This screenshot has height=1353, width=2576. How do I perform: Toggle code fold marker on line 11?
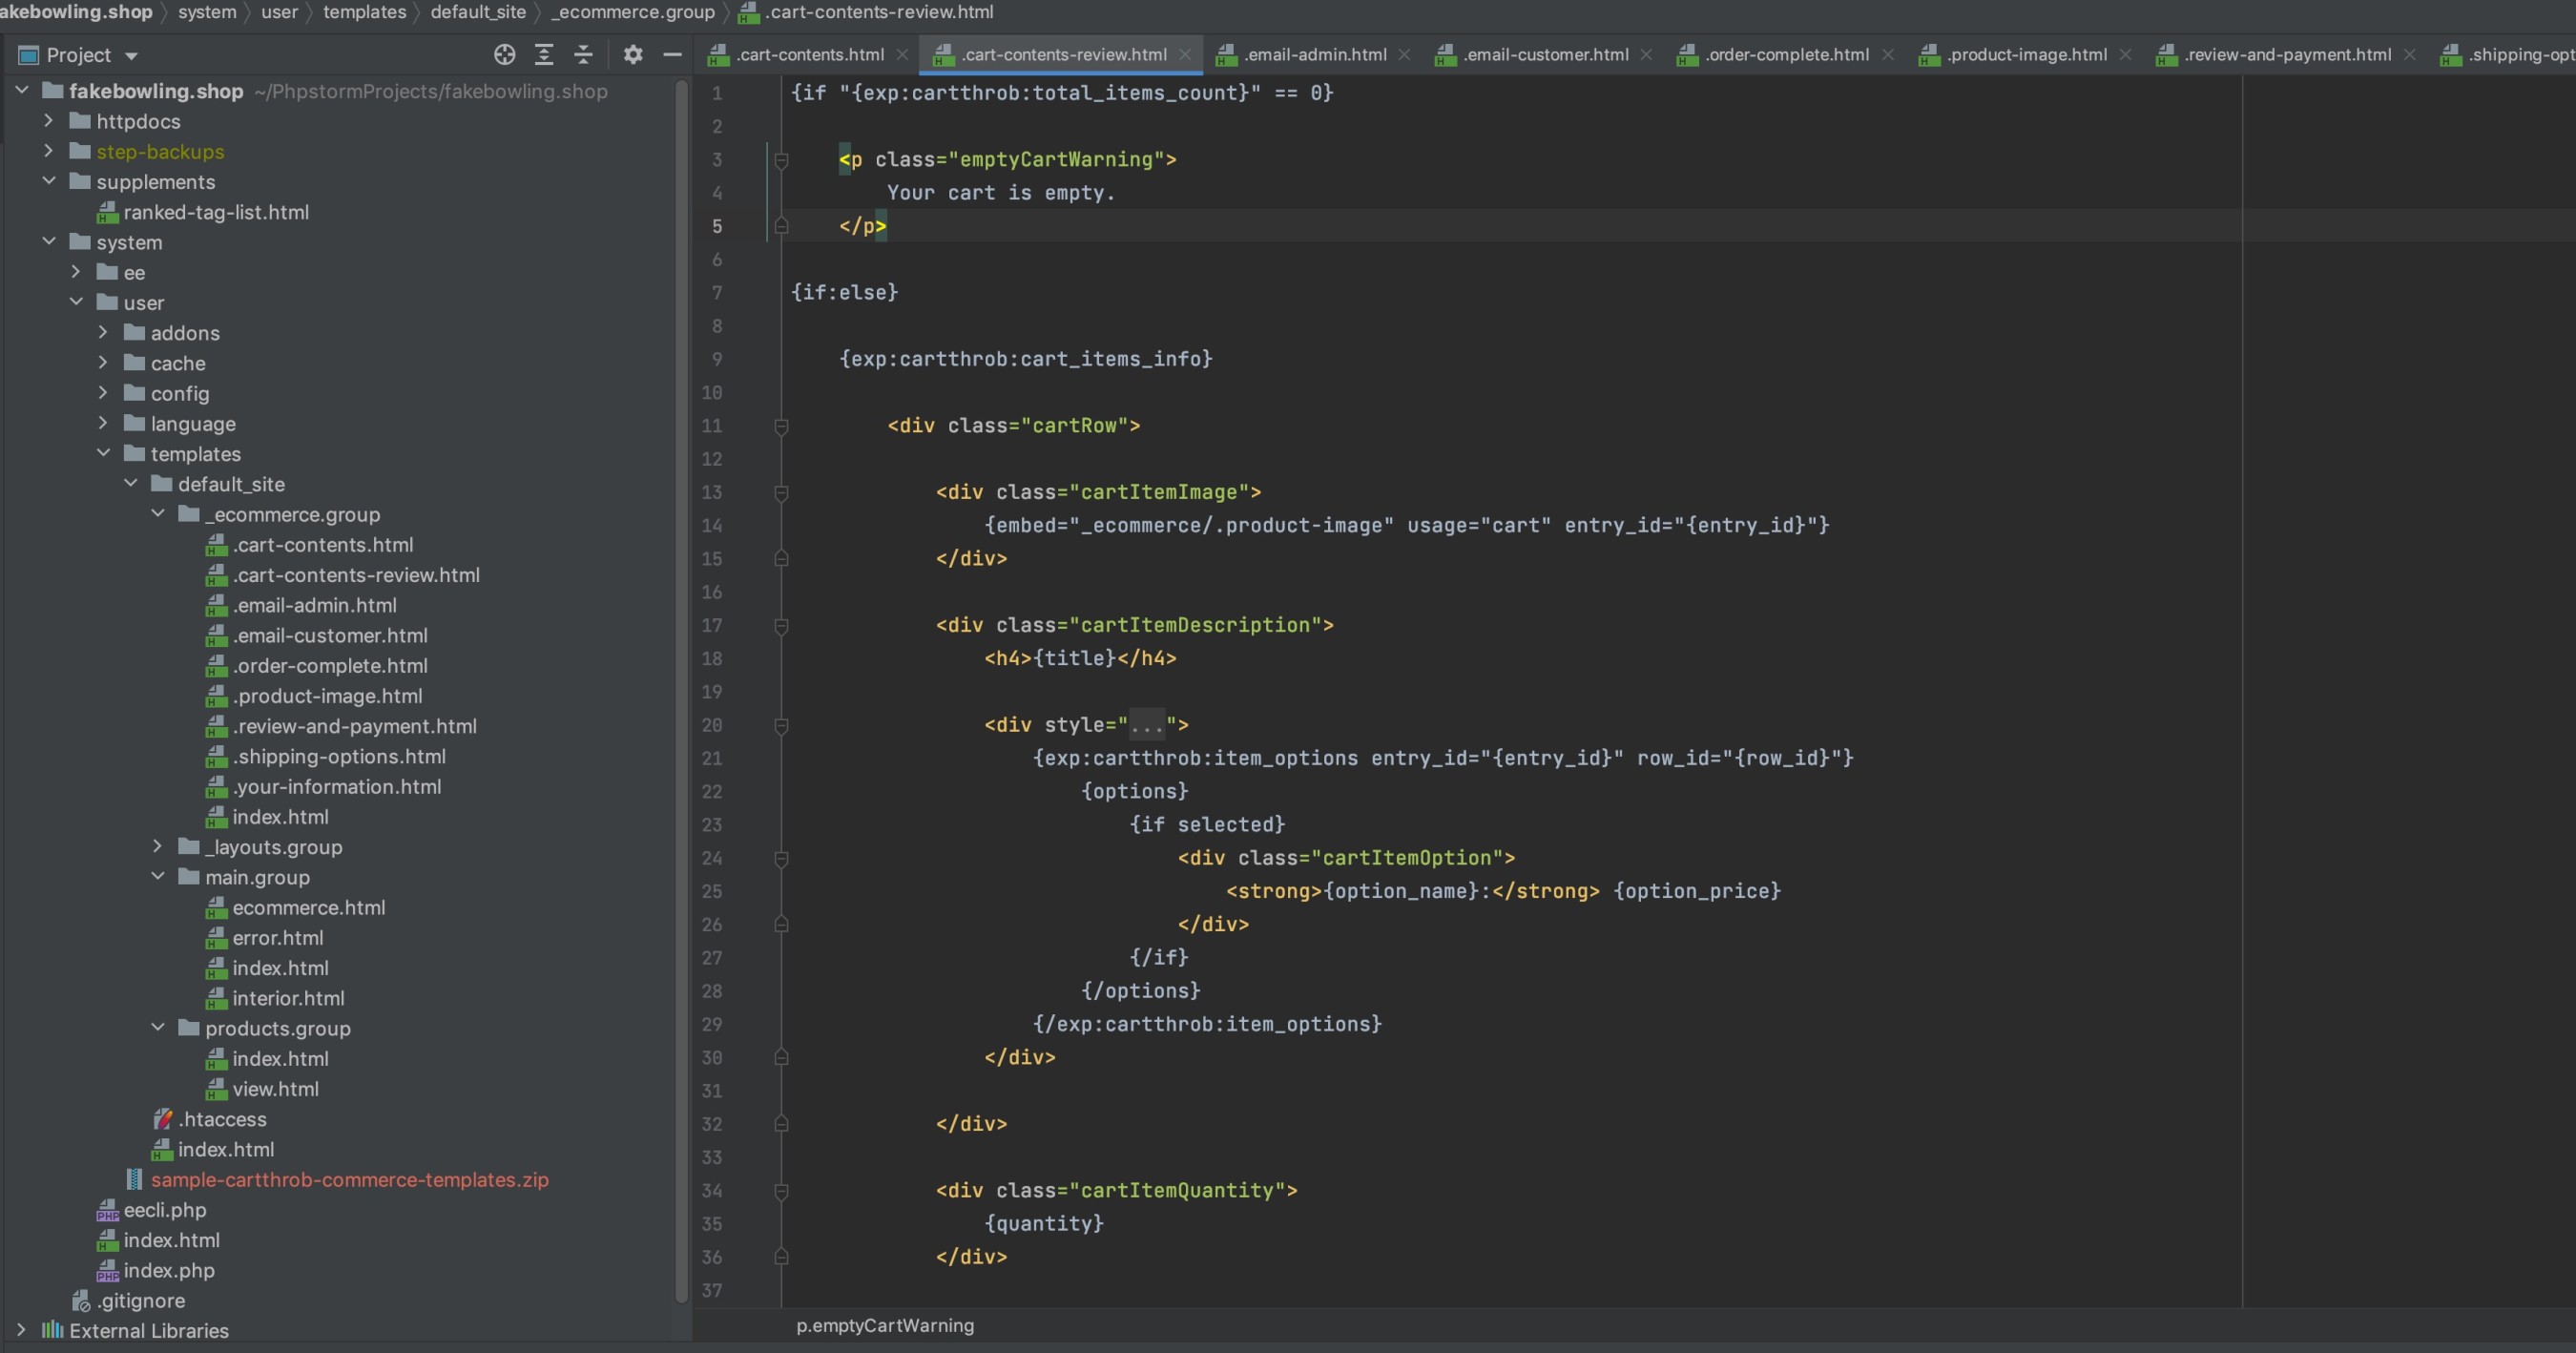pyautogui.click(x=782, y=426)
